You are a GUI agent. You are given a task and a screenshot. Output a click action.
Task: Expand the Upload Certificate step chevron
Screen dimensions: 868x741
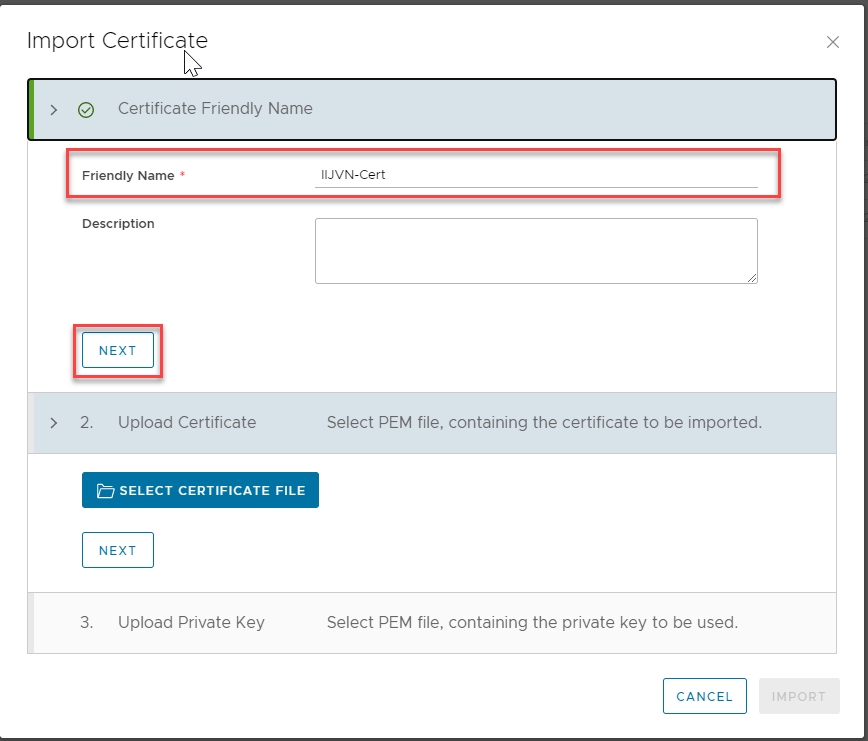click(x=54, y=423)
